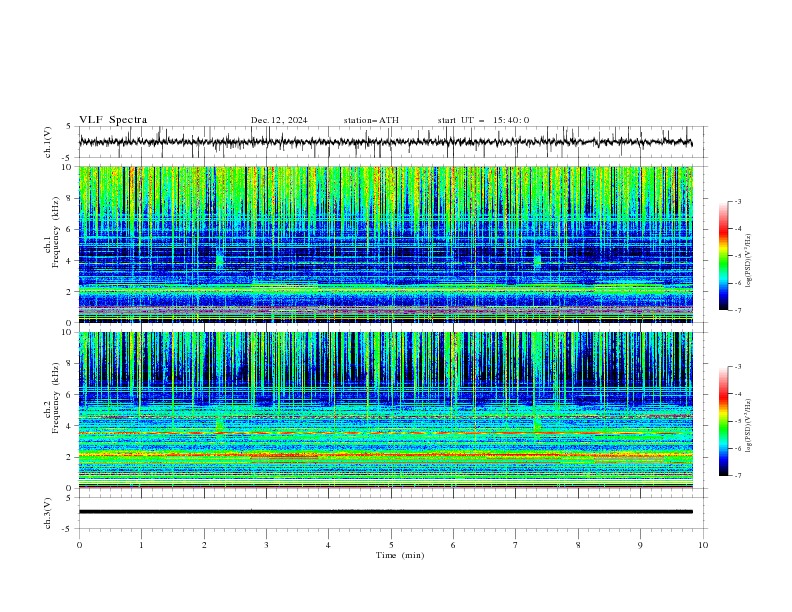Screen dimensions: 792x612
Task: Click the "-5" tick on ch.2 color bar
Action: [x=737, y=421]
